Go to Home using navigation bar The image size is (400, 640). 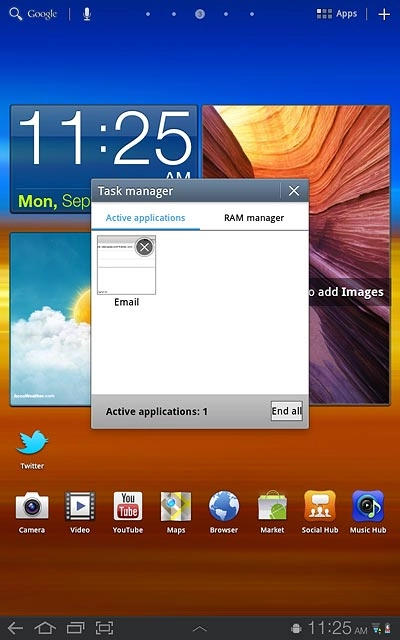click(45, 628)
